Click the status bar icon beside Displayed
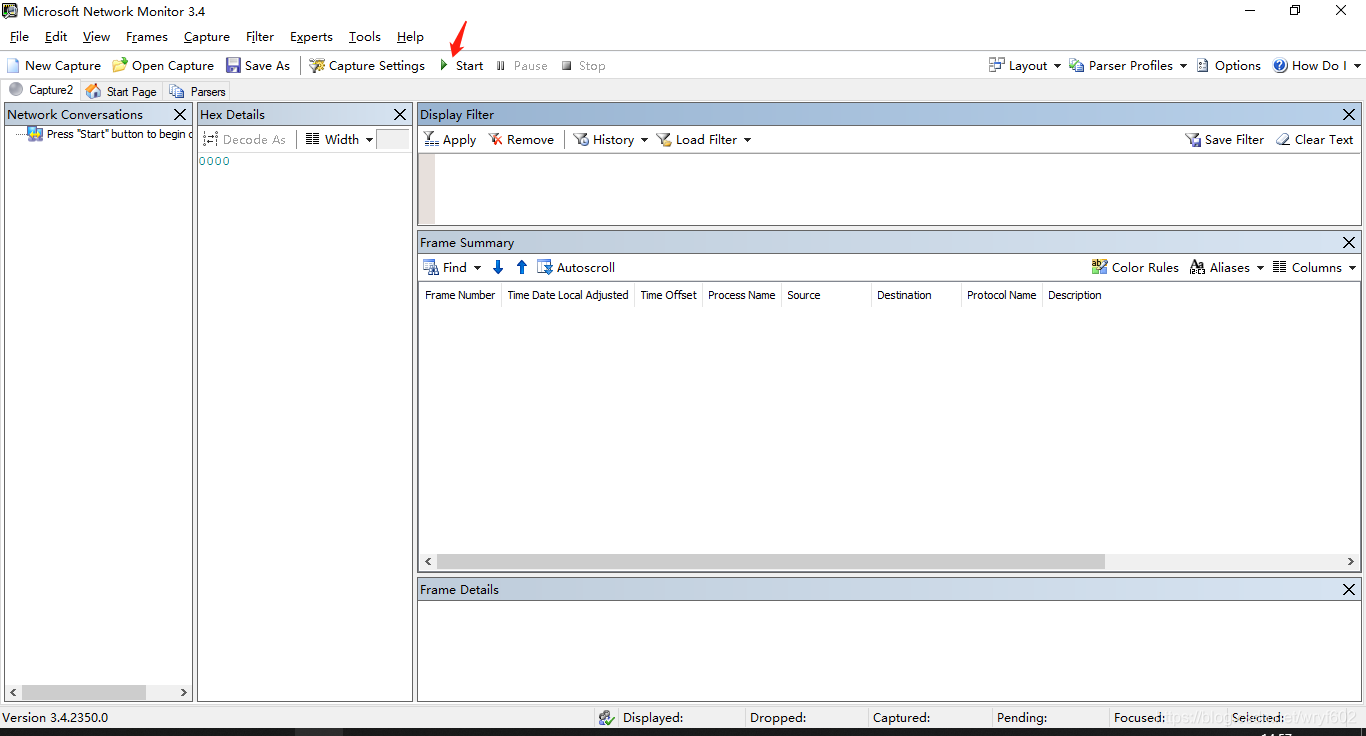The image size is (1366, 736). coord(606,718)
